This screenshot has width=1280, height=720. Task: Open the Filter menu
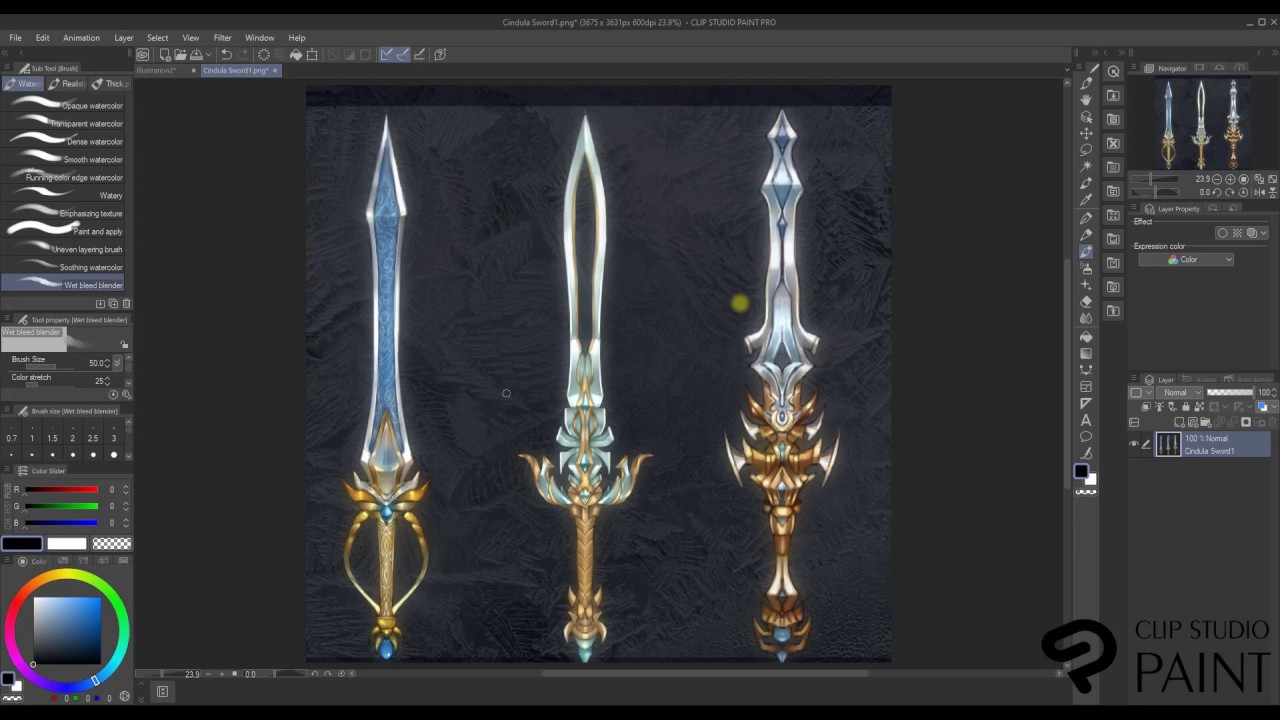tap(222, 38)
